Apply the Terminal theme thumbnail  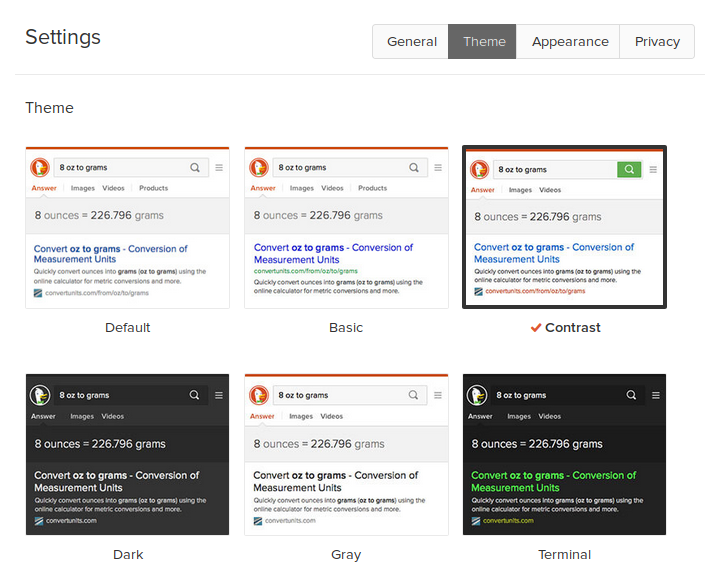564,455
